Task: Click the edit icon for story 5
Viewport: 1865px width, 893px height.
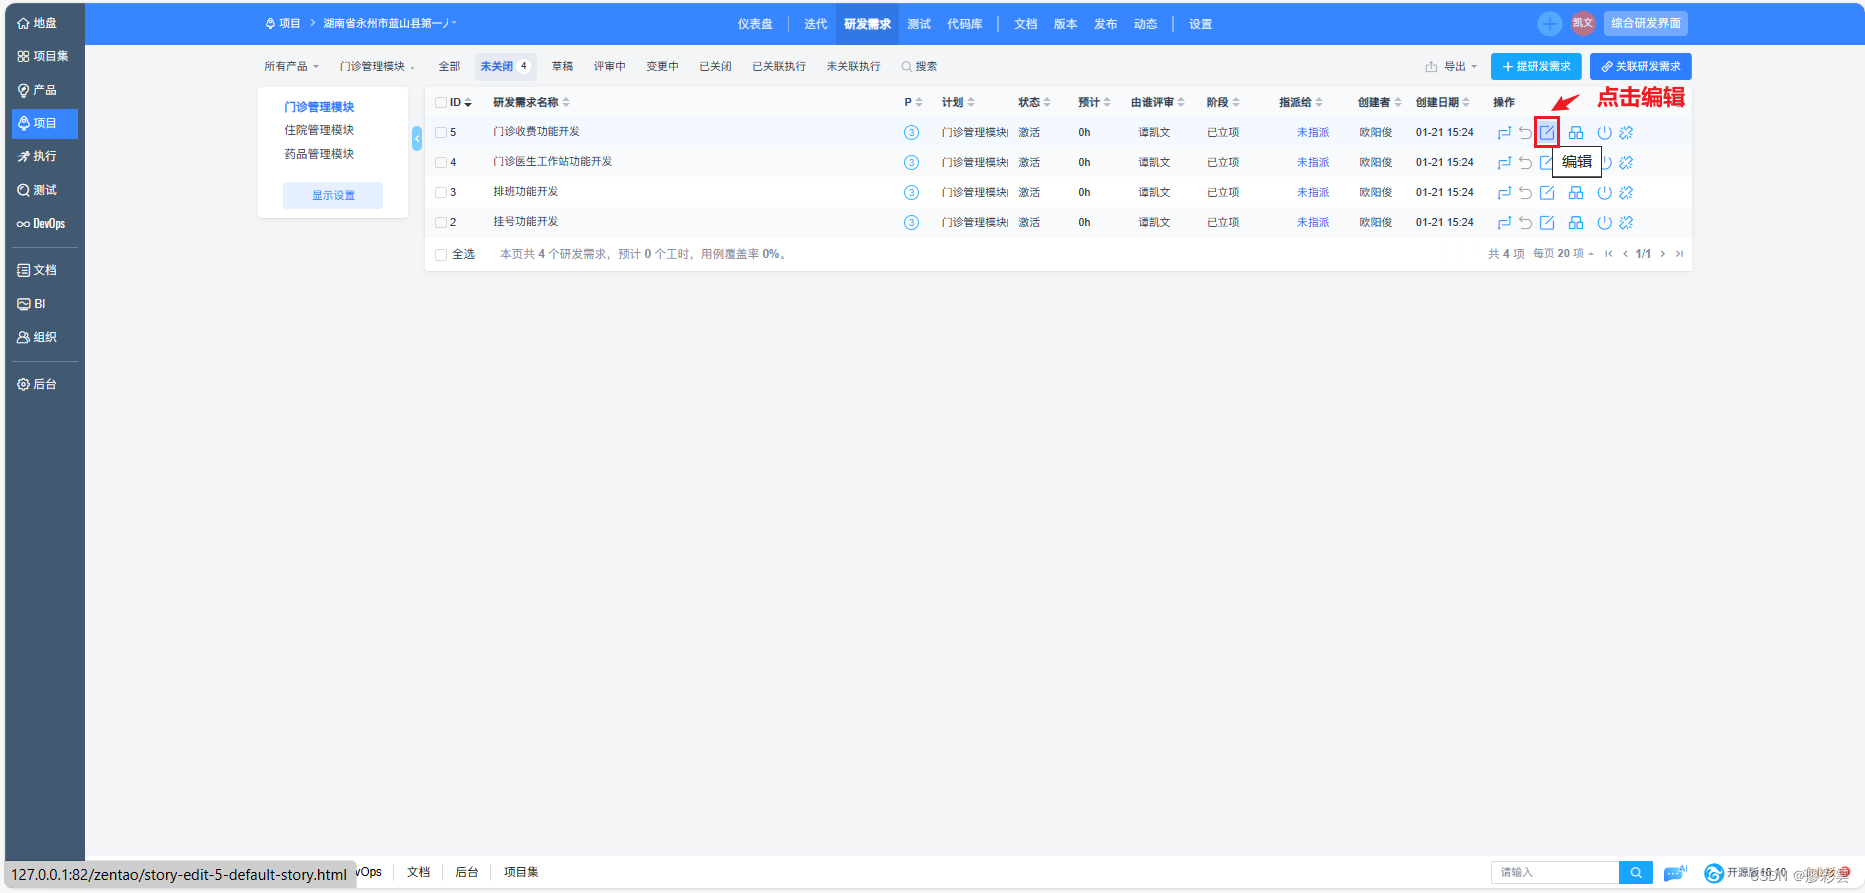Action: pos(1547,132)
